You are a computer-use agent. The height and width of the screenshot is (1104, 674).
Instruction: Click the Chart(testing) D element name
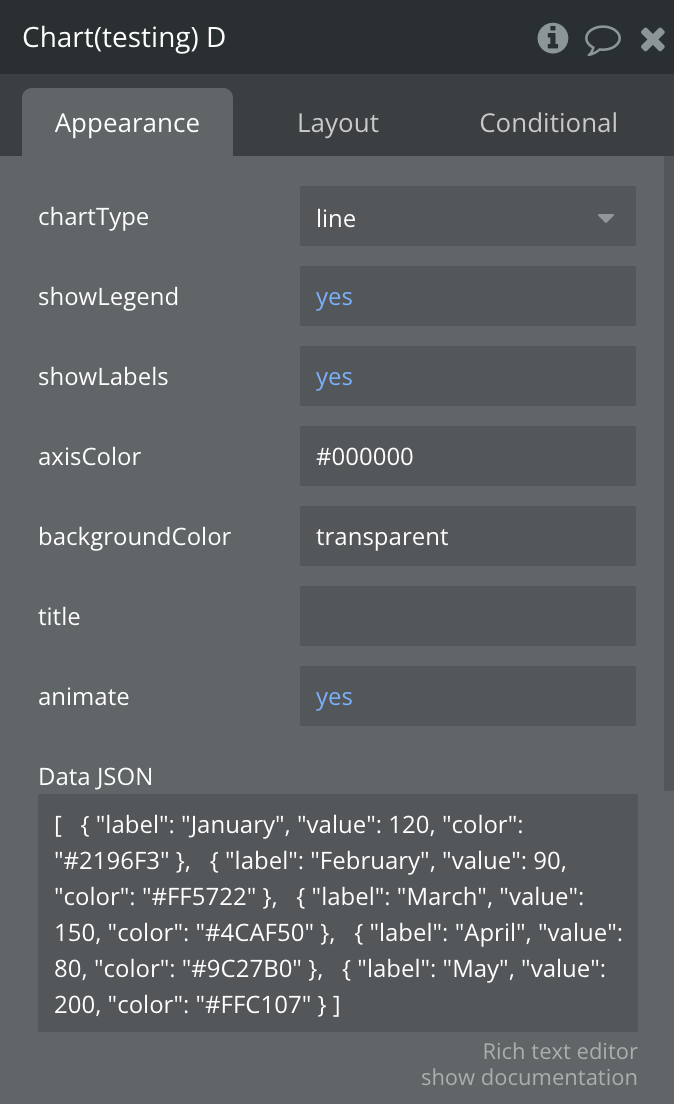pyautogui.click(x=124, y=38)
